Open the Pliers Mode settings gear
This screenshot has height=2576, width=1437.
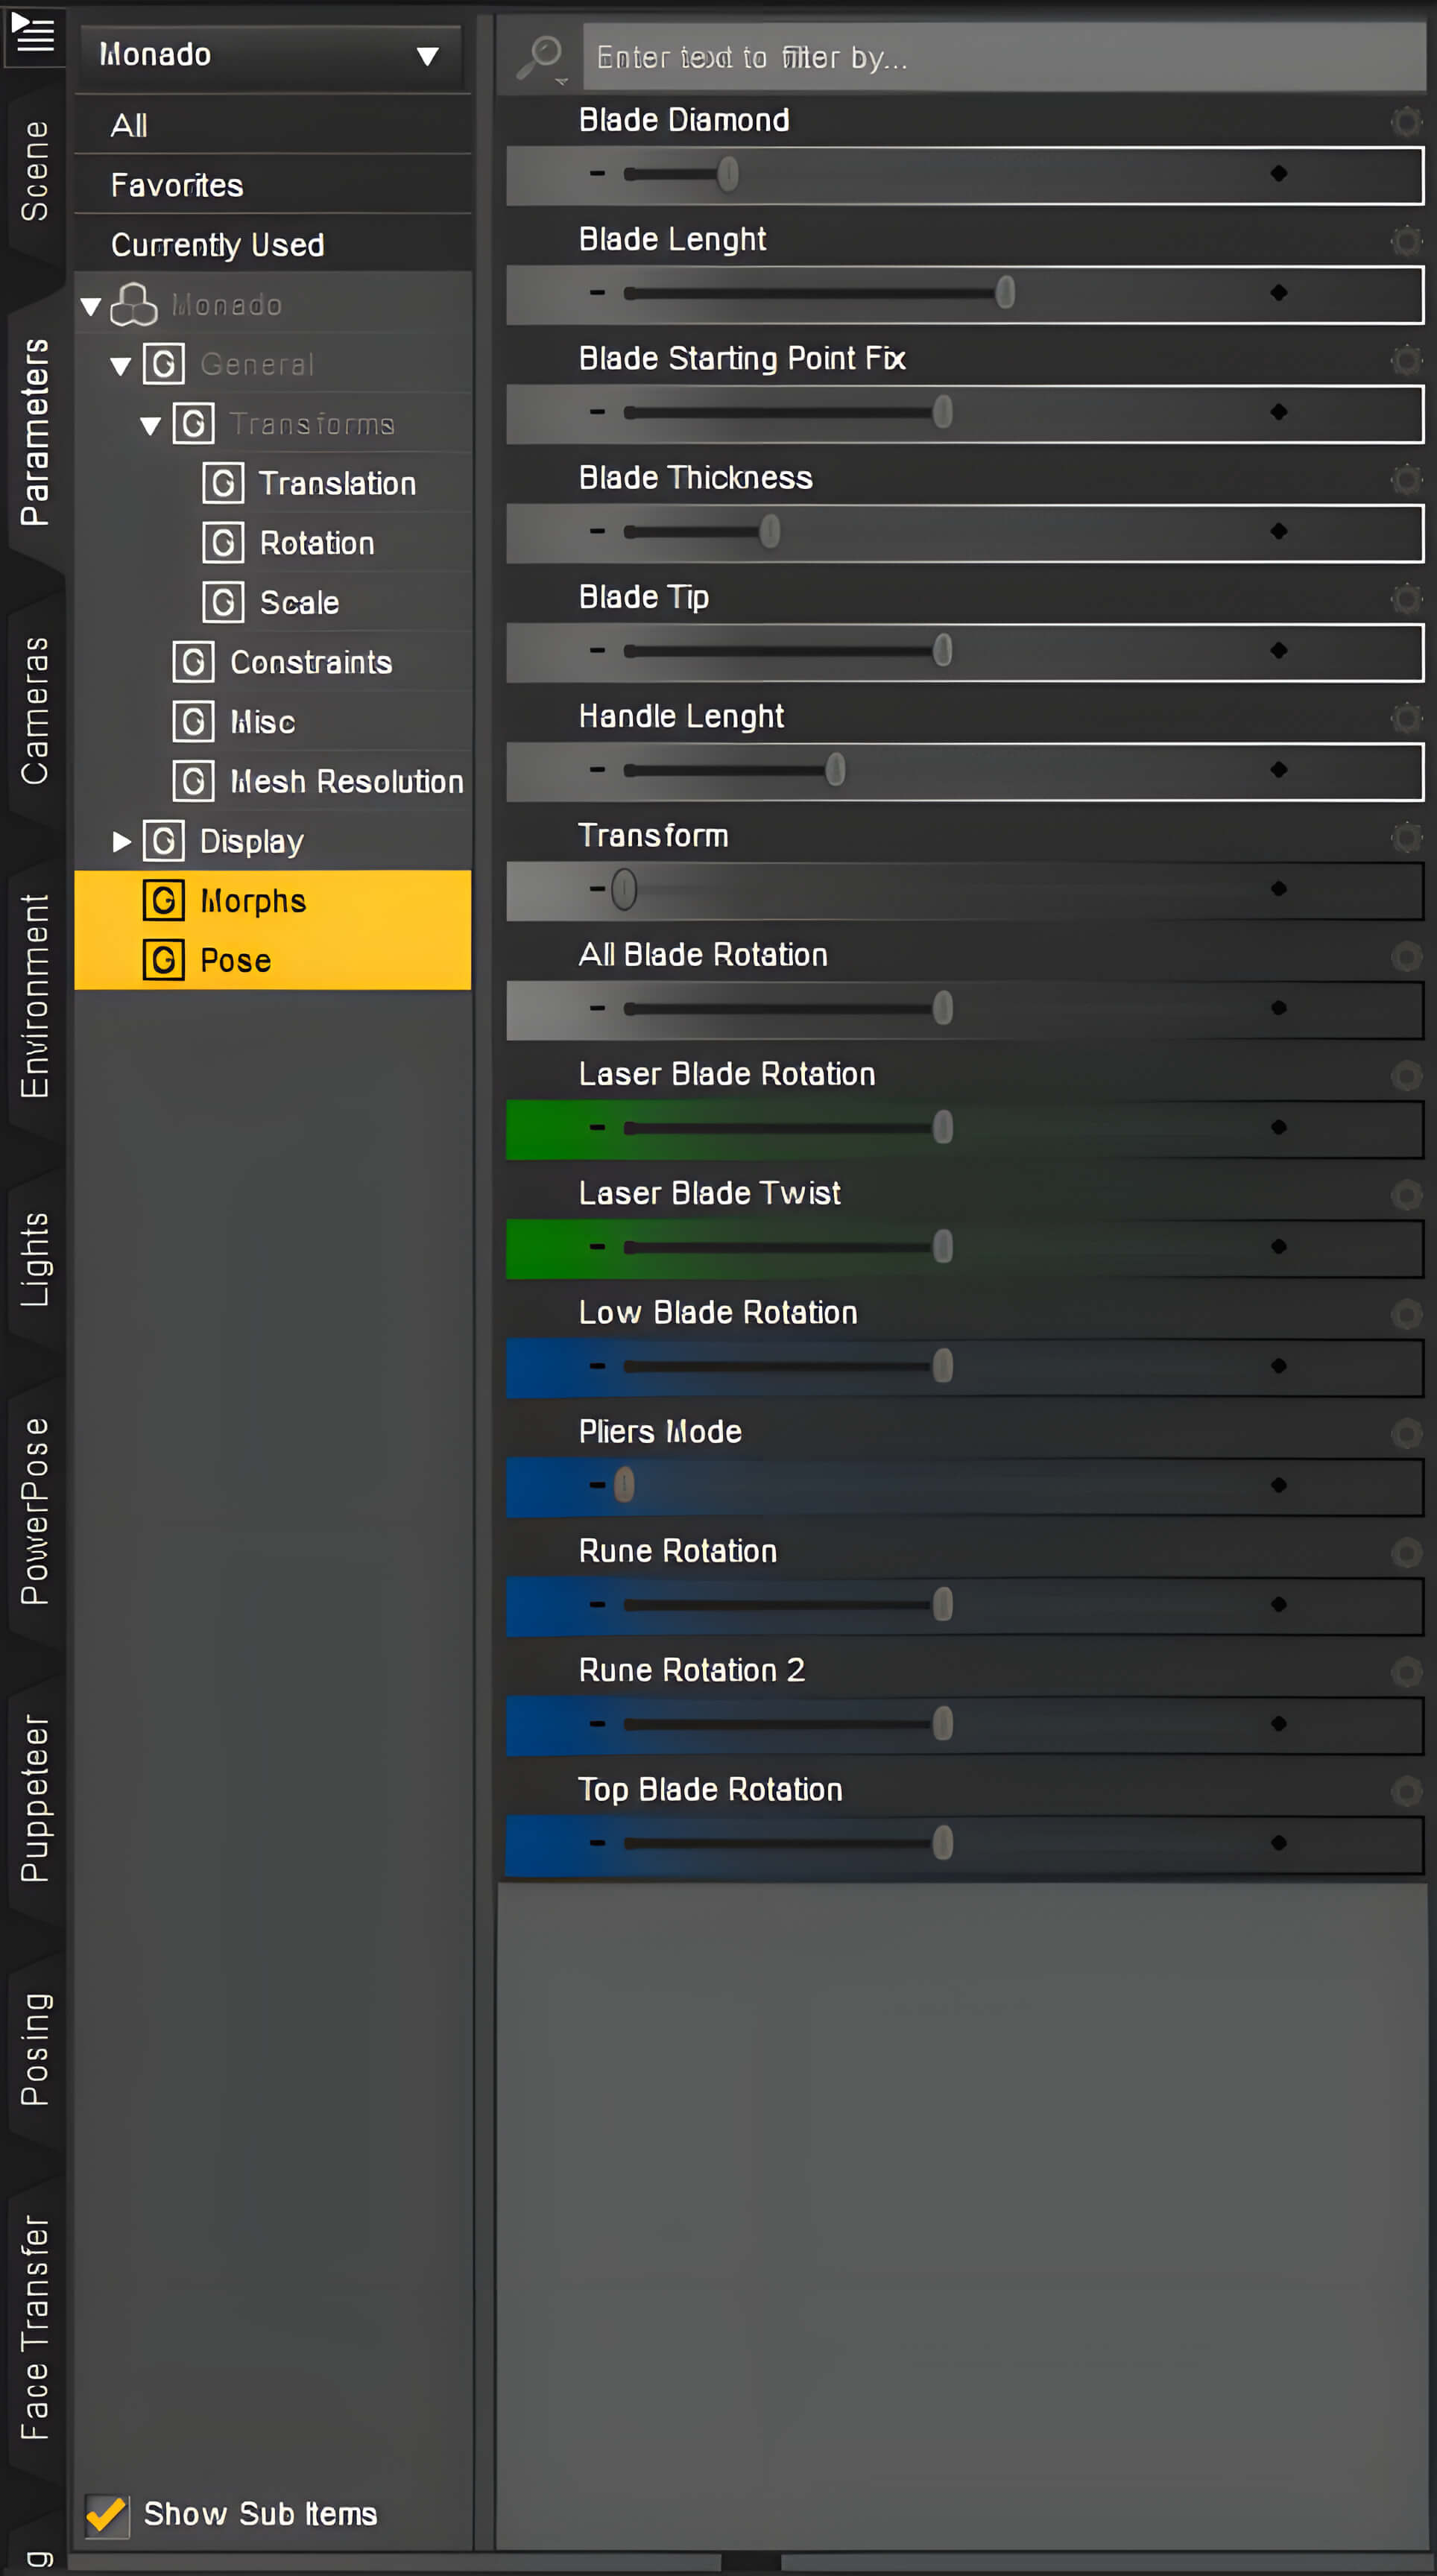1406,1434
